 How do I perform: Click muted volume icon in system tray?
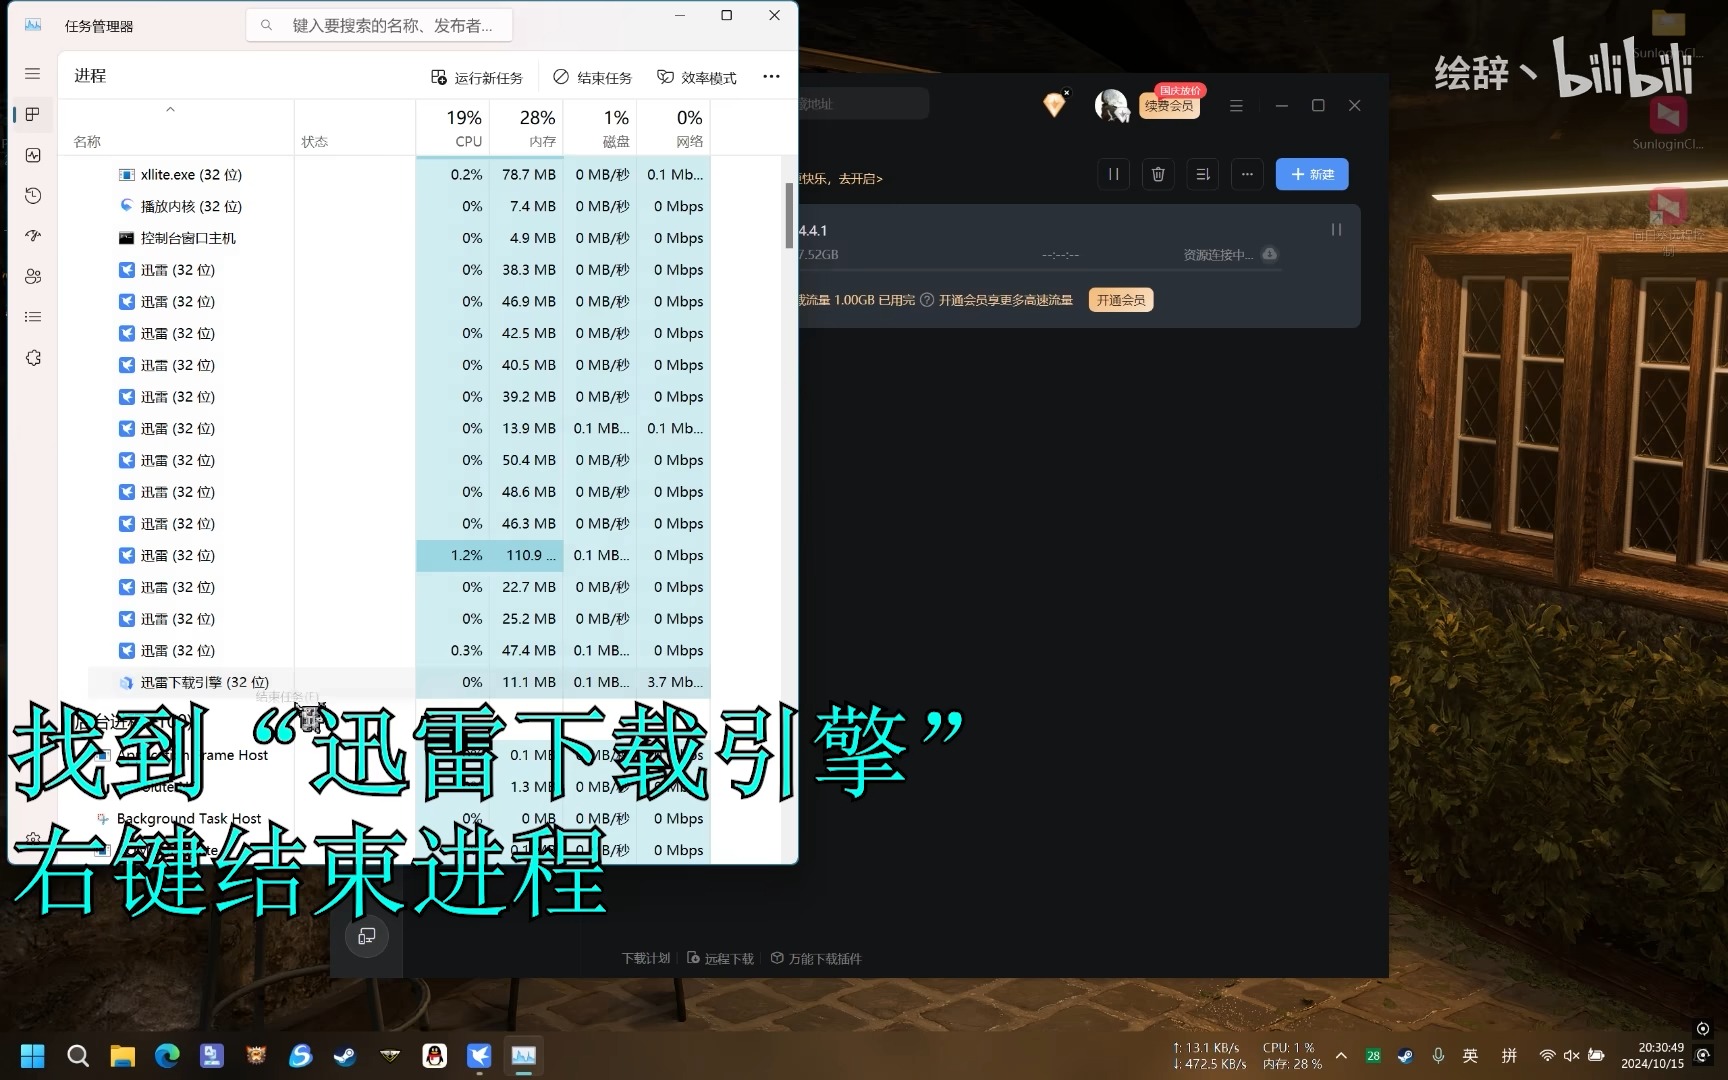tap(1571, 1055)
